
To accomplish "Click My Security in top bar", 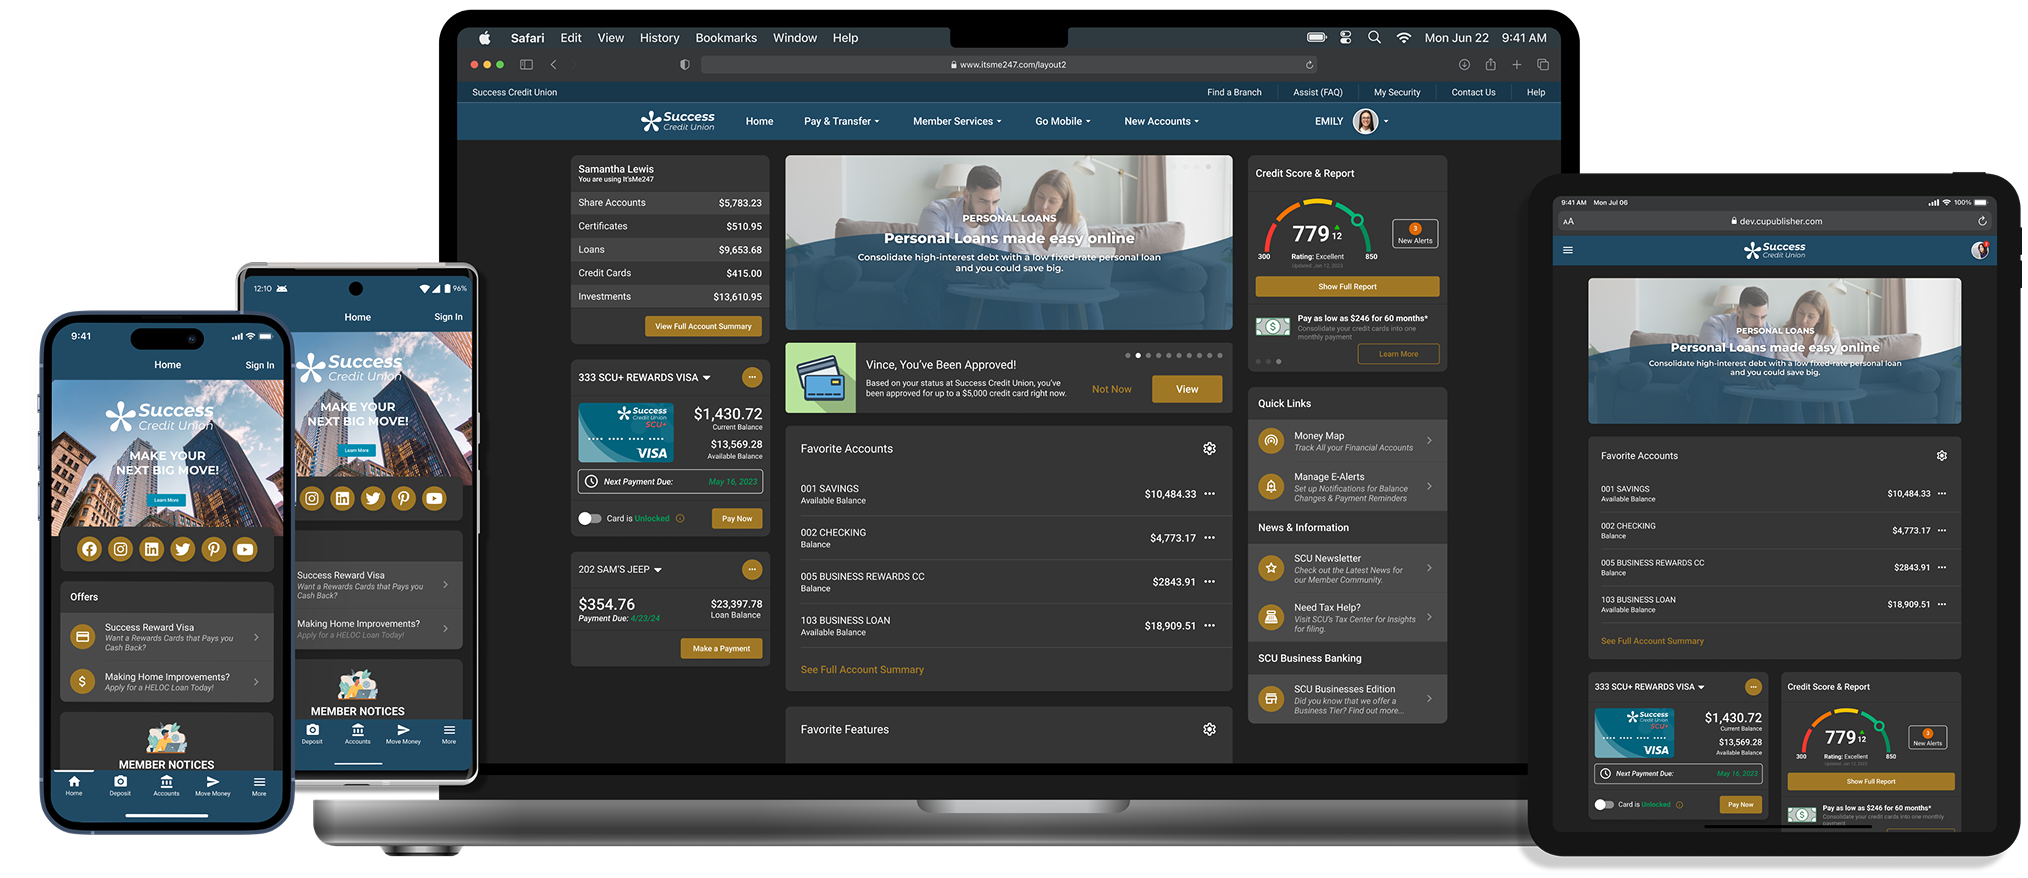I will (1397, 93).
